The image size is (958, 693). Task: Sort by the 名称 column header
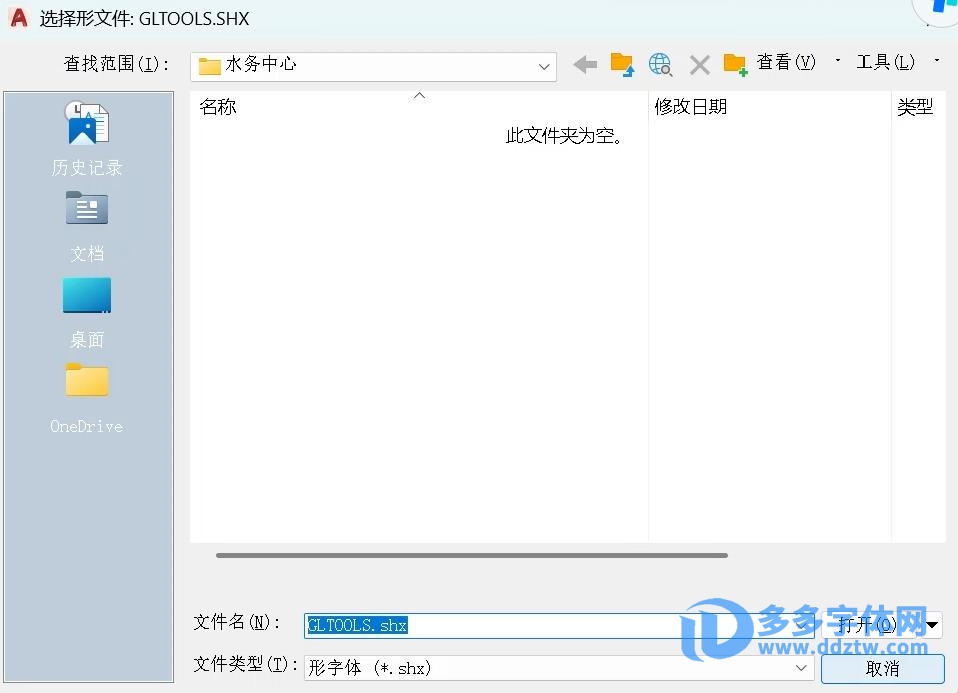point(218,107)
